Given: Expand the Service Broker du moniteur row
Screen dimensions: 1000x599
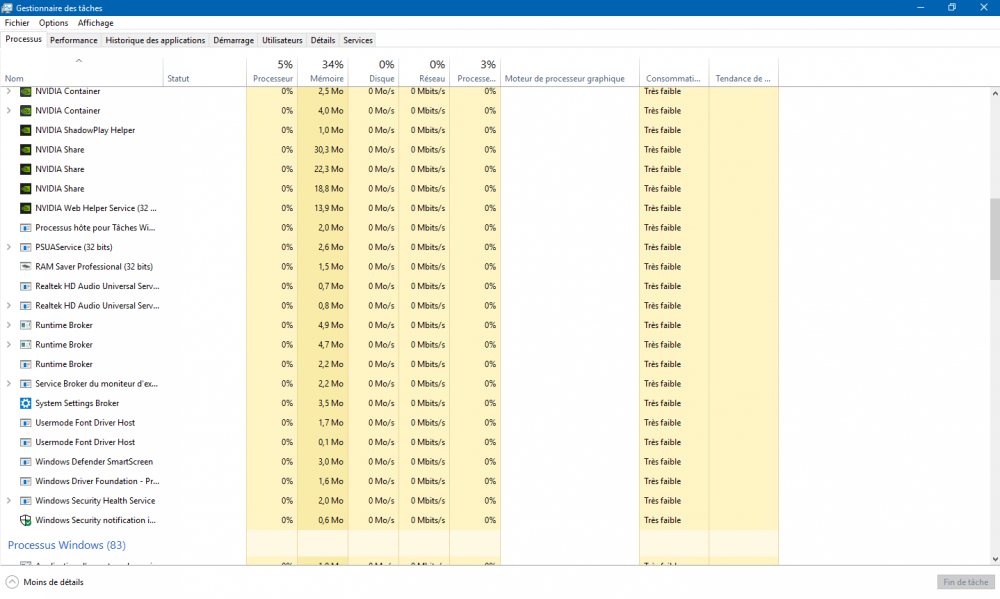Looking at the screenshot, I should coord(9,384).
